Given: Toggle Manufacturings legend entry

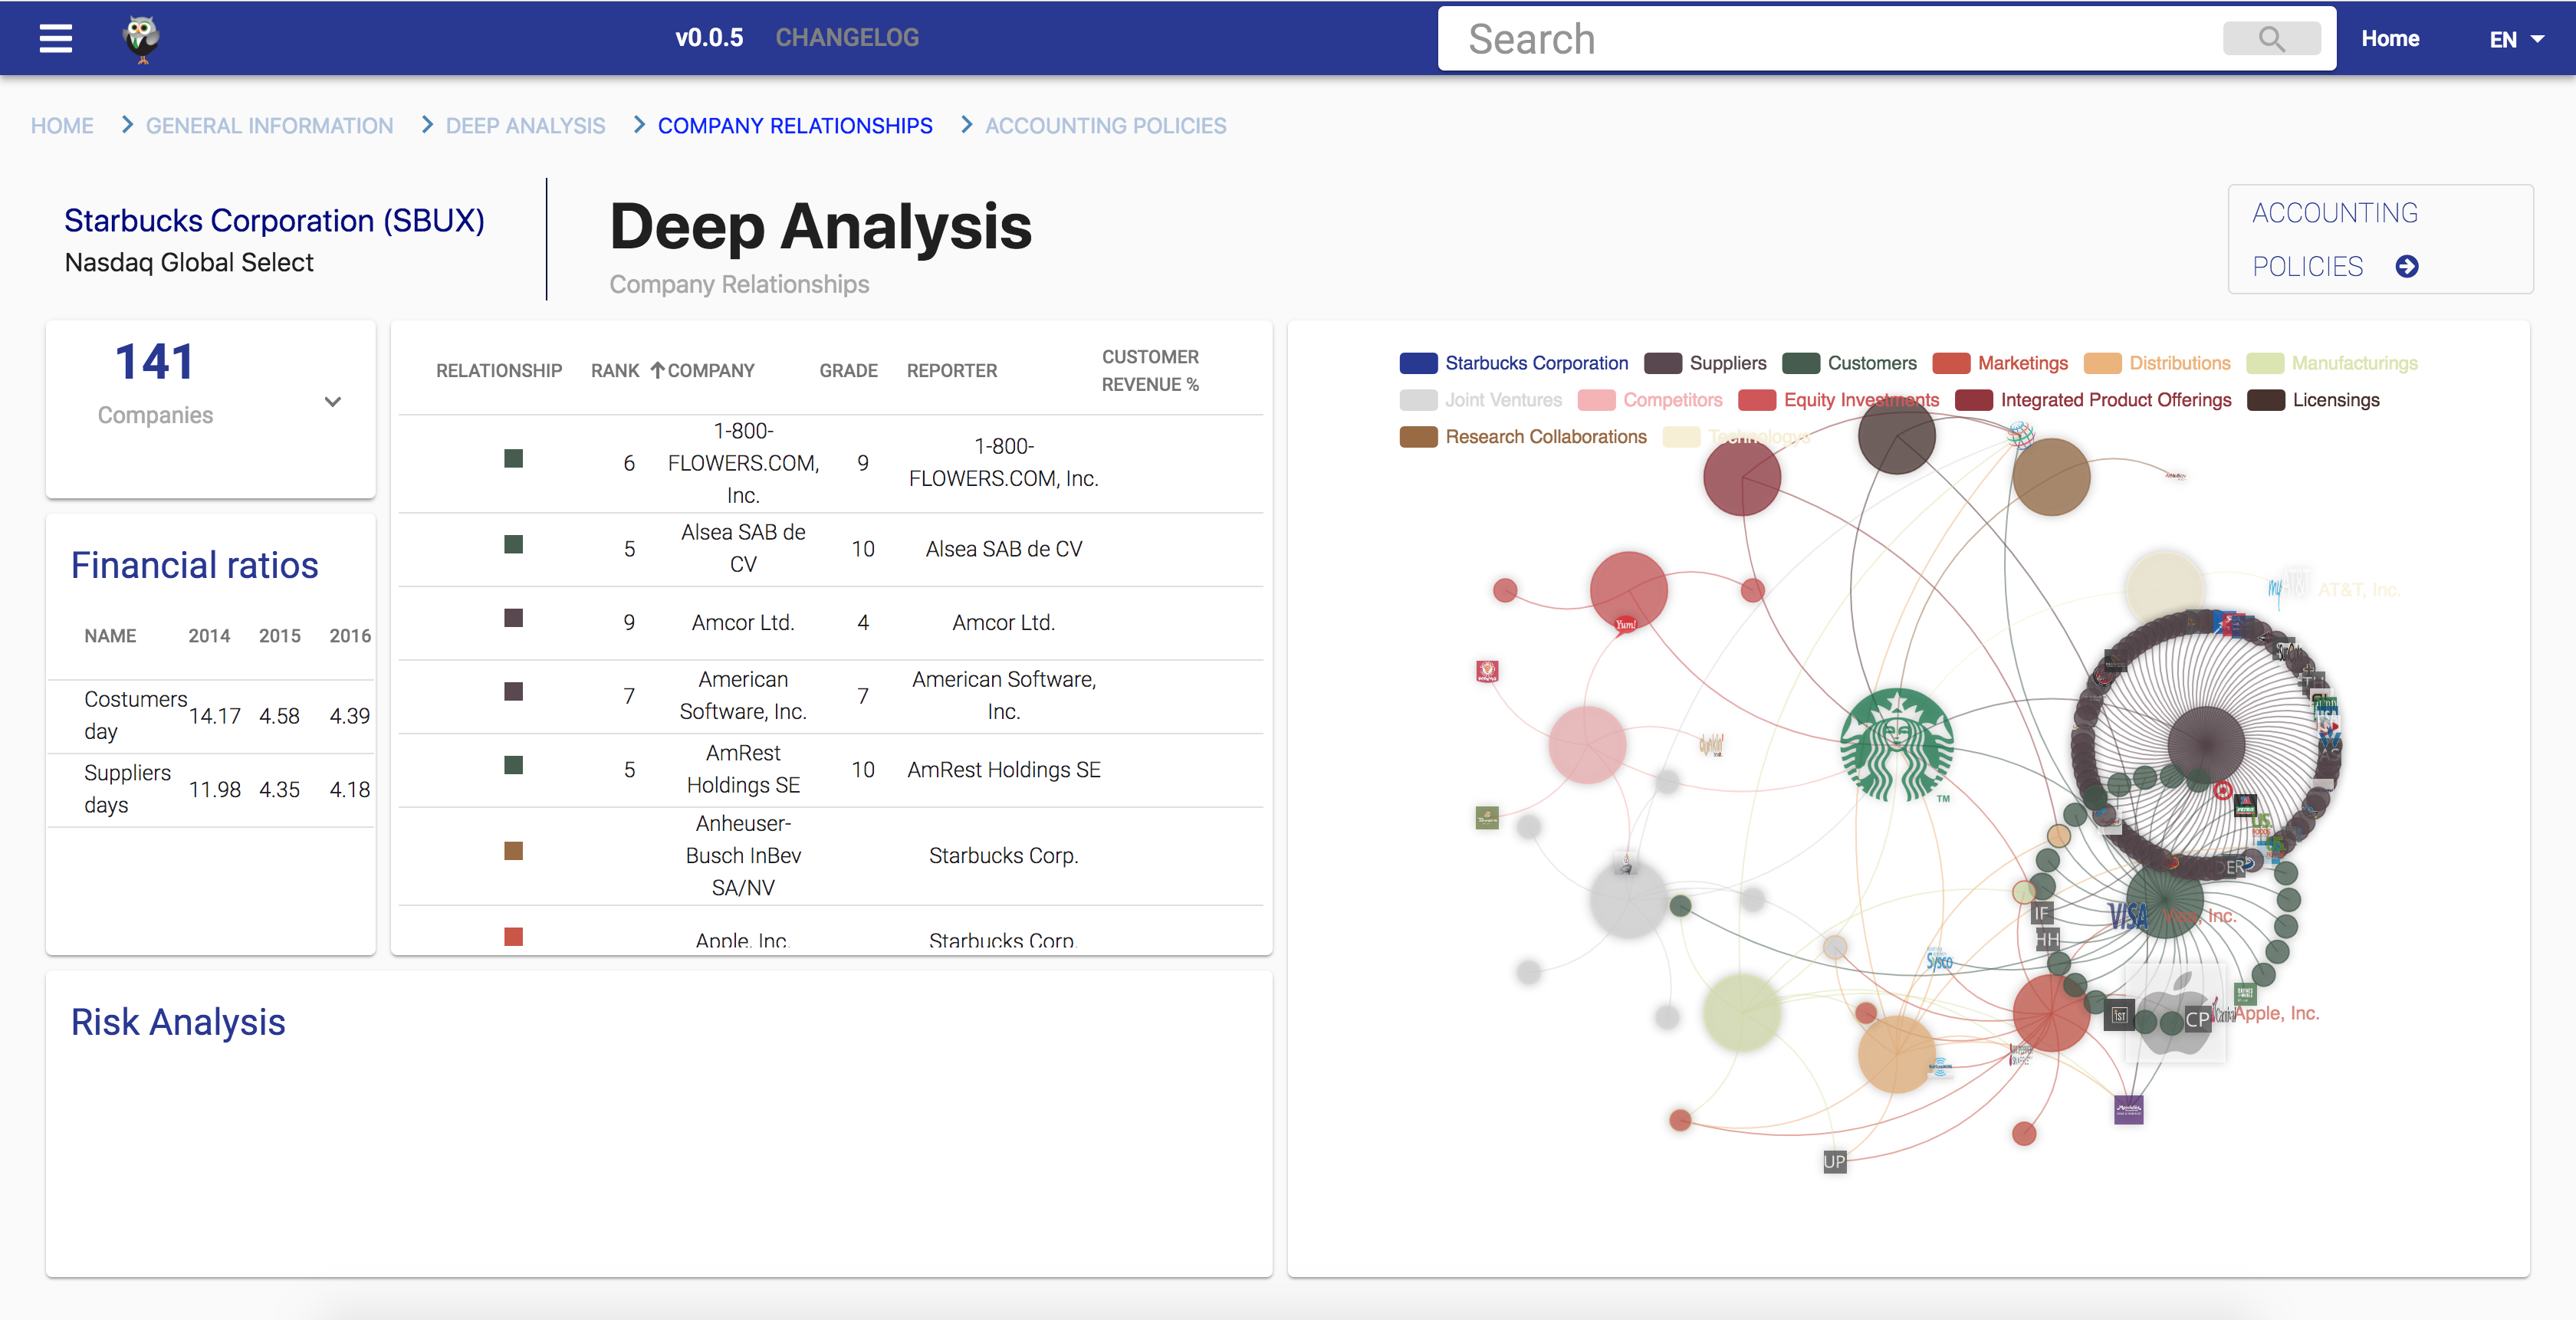Looking at the screenshot, I should click(2332, 363).
